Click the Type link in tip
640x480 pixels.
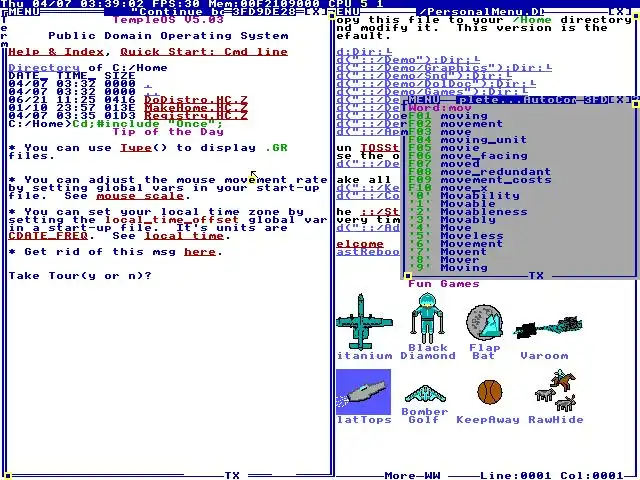pos(136,148)
